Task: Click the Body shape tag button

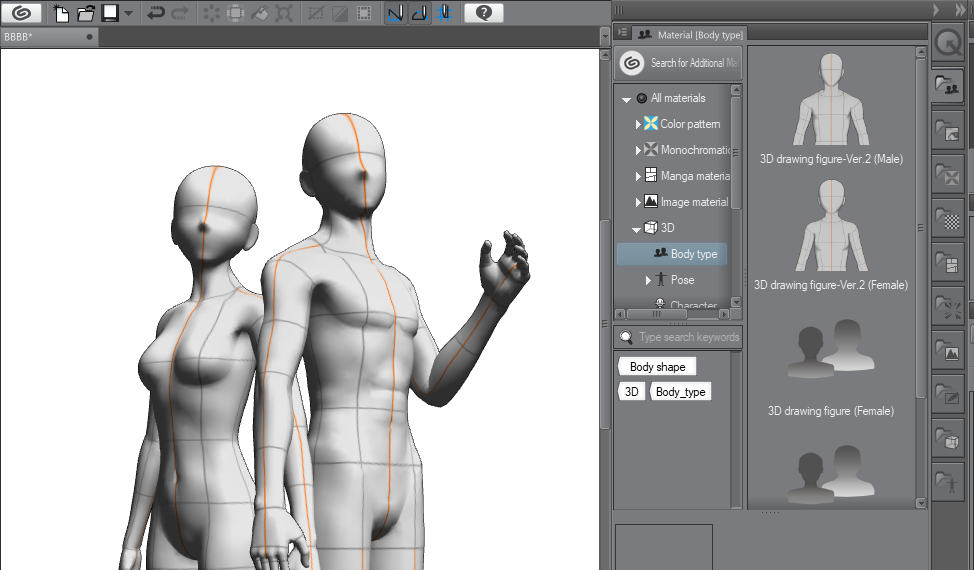Action: point(657,367)
